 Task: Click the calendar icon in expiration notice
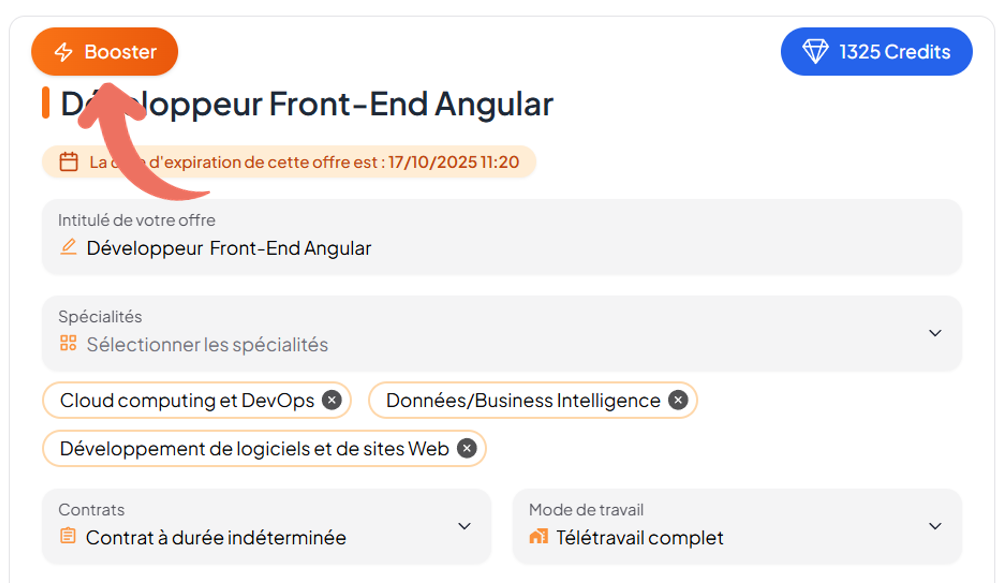69,162
